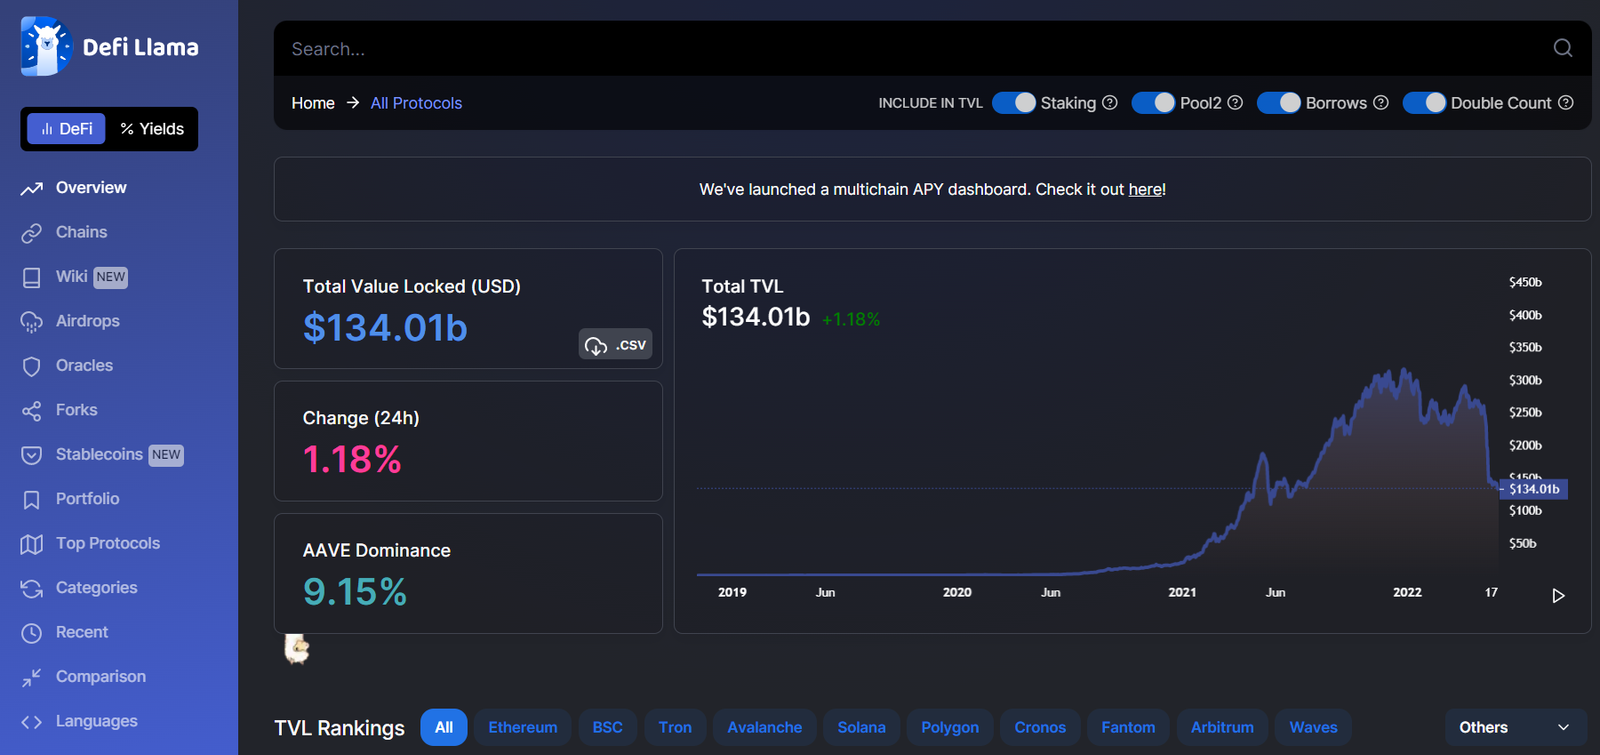Select the Tron chain filter

click(675, 727)
